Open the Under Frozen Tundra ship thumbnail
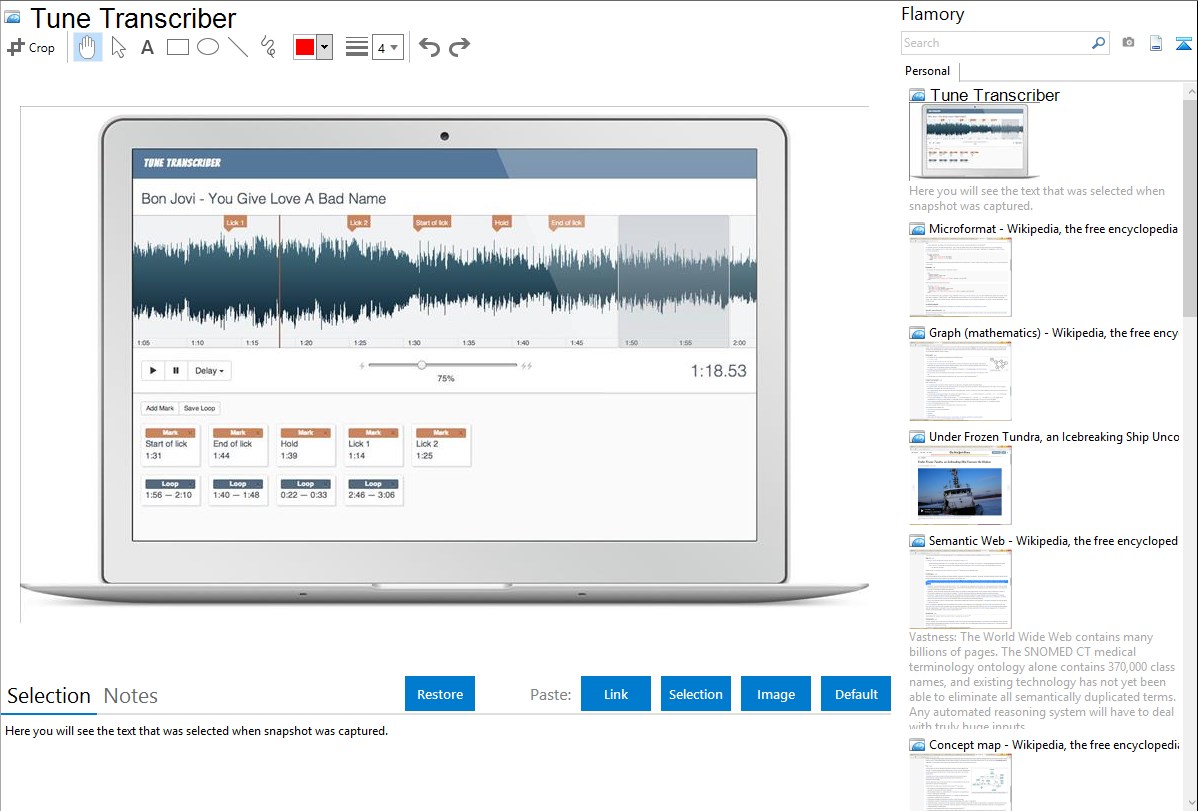 (960, 485)
